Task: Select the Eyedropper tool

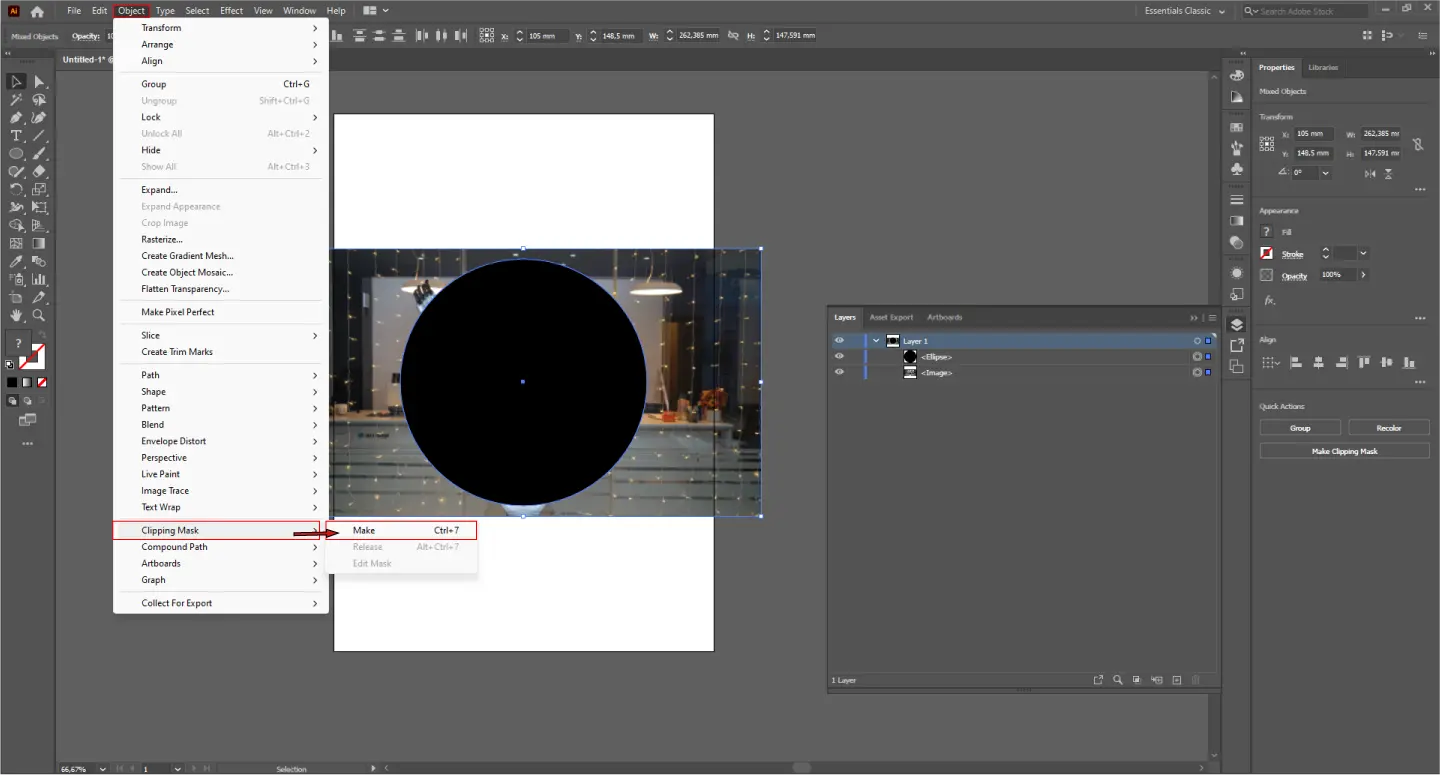Action: click(17, 261)
